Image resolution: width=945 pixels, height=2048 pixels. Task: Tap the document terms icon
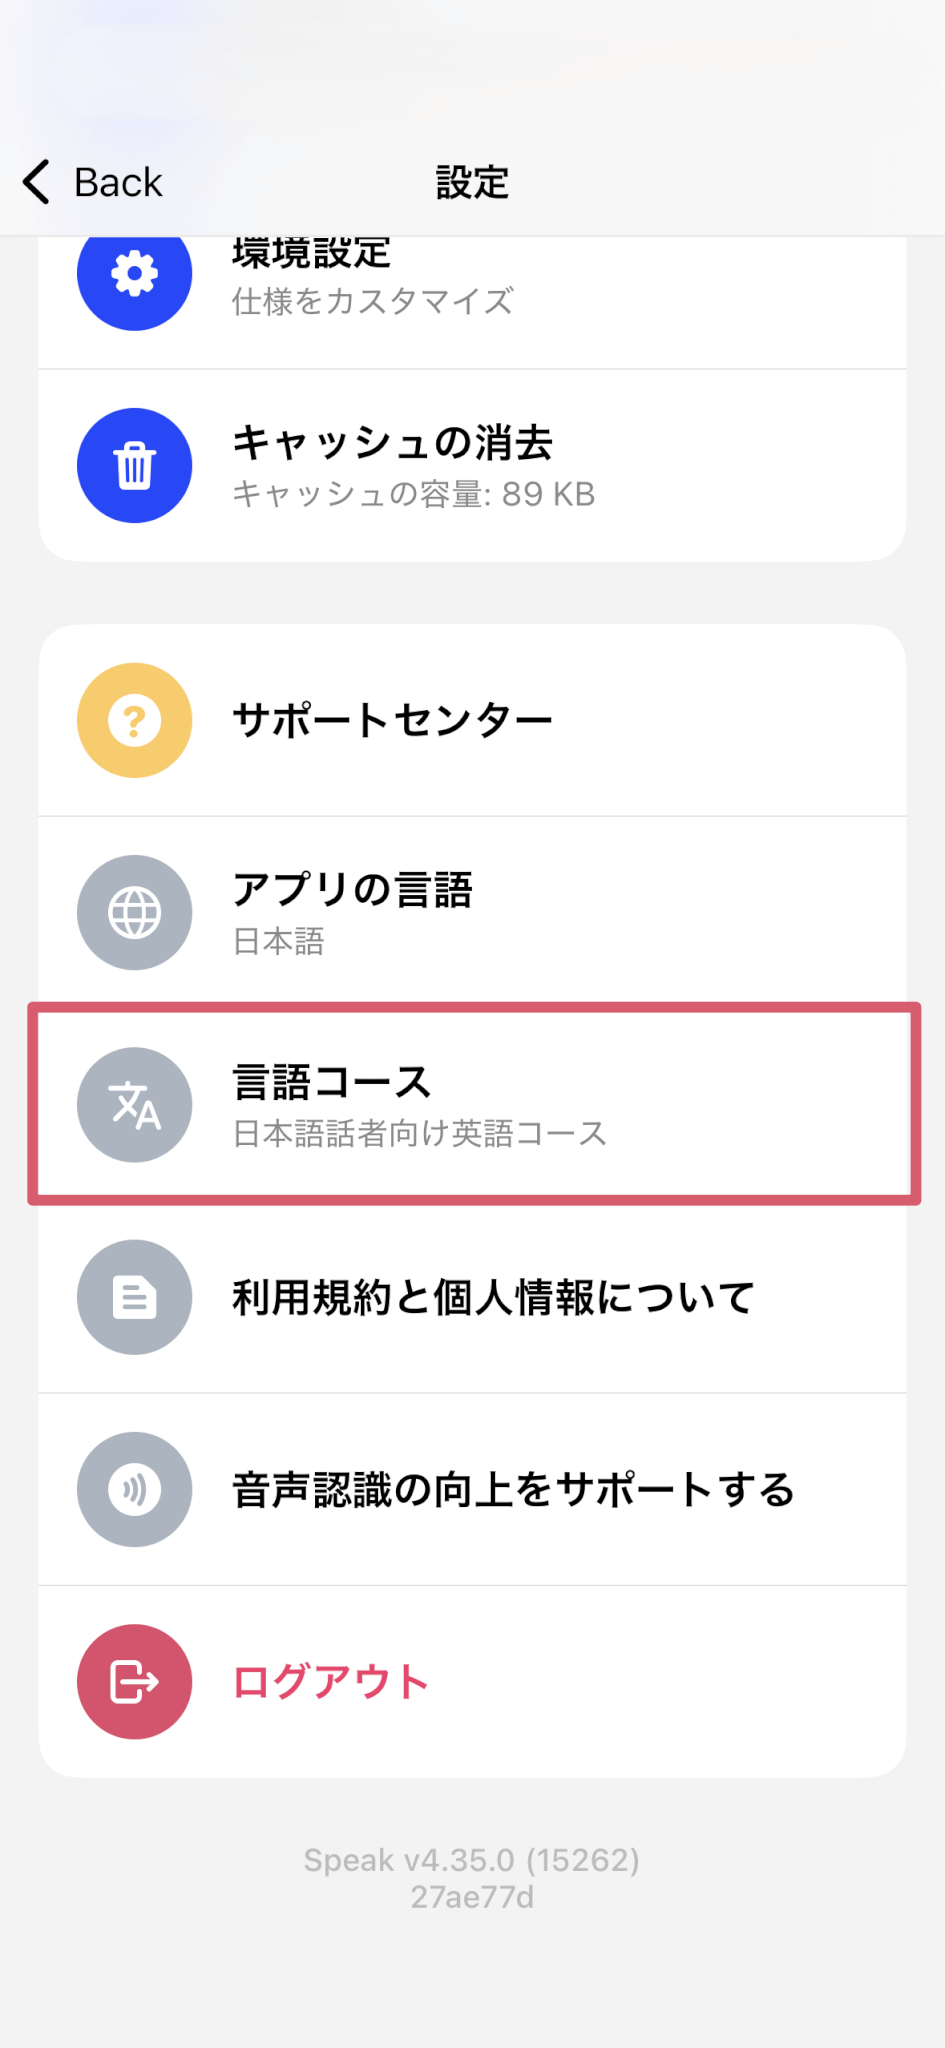click(x=134, y=1297)
